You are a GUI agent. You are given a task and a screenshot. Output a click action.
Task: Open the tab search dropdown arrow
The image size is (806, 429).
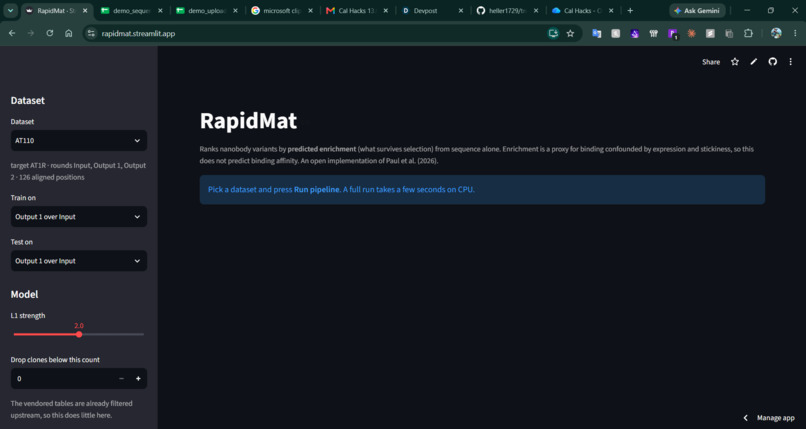click(x=10, y=10)
